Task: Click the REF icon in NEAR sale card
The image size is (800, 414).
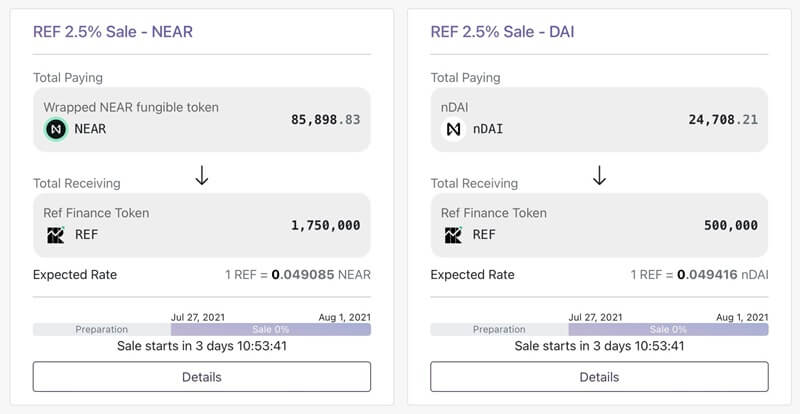Action: (56, 235)
